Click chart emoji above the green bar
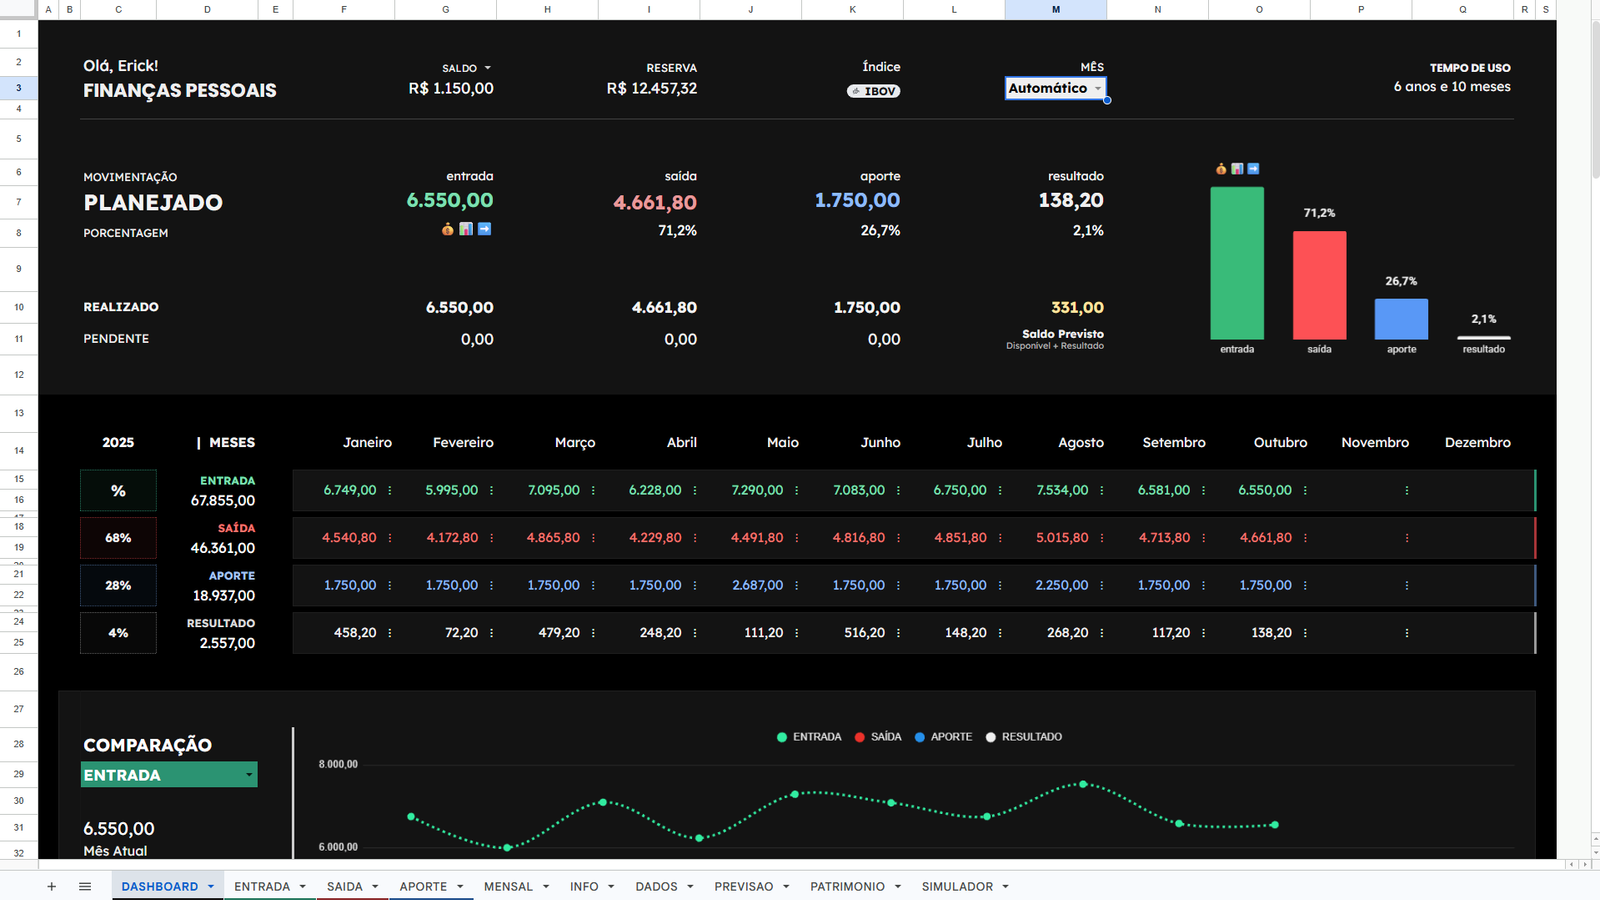Image resolution: width=1600 pixels, height=900 pixels. click(1237, 169)
